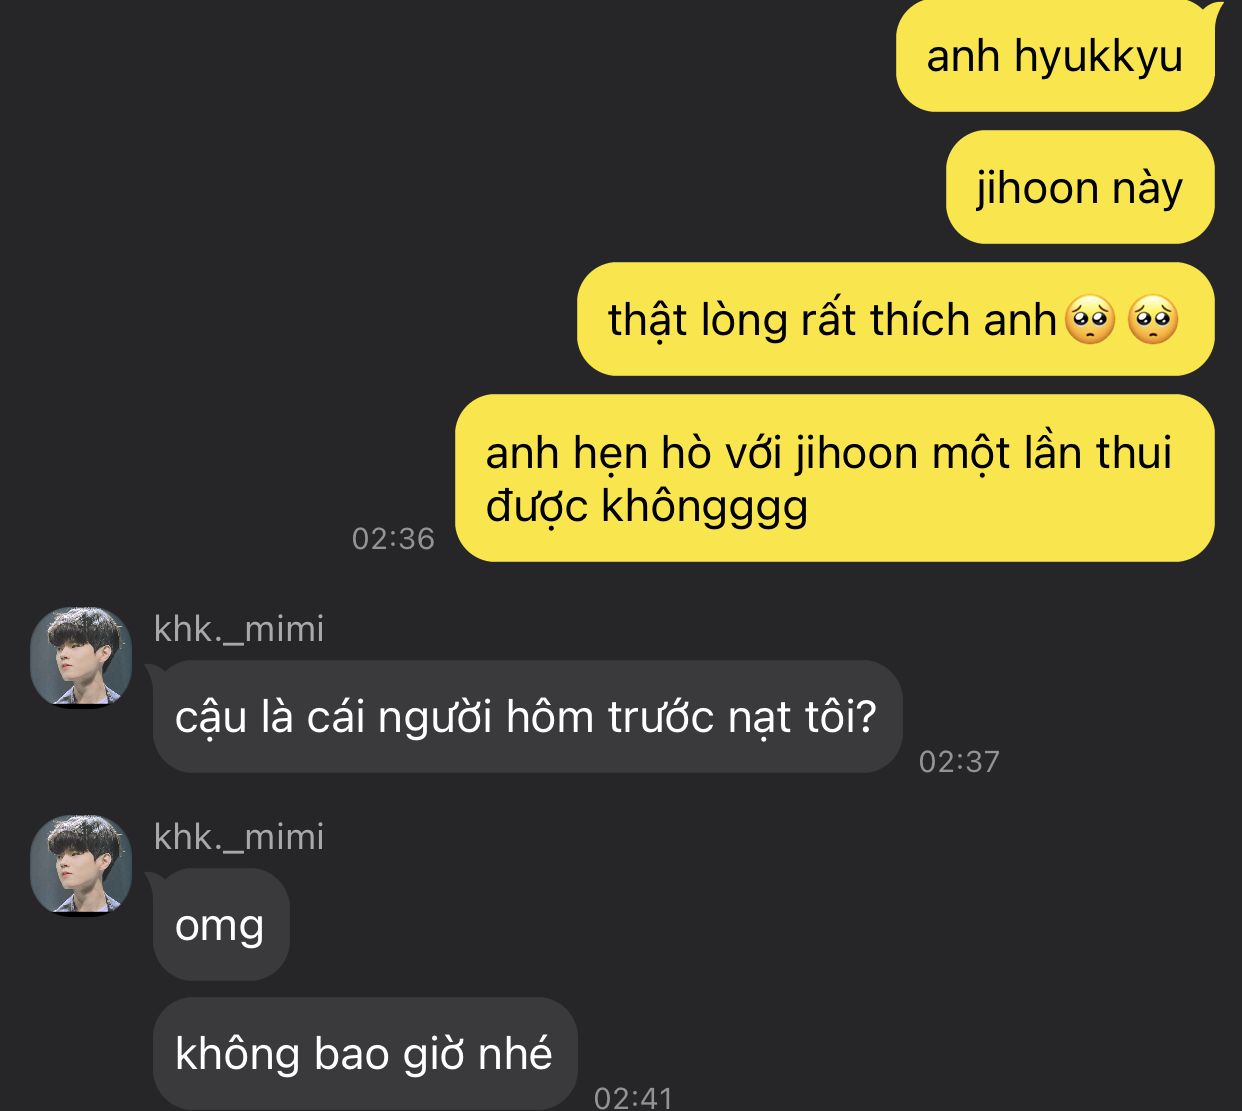
Task: Open khk._mimi profile name above 'cậu là' message
Action: [239, 629]
